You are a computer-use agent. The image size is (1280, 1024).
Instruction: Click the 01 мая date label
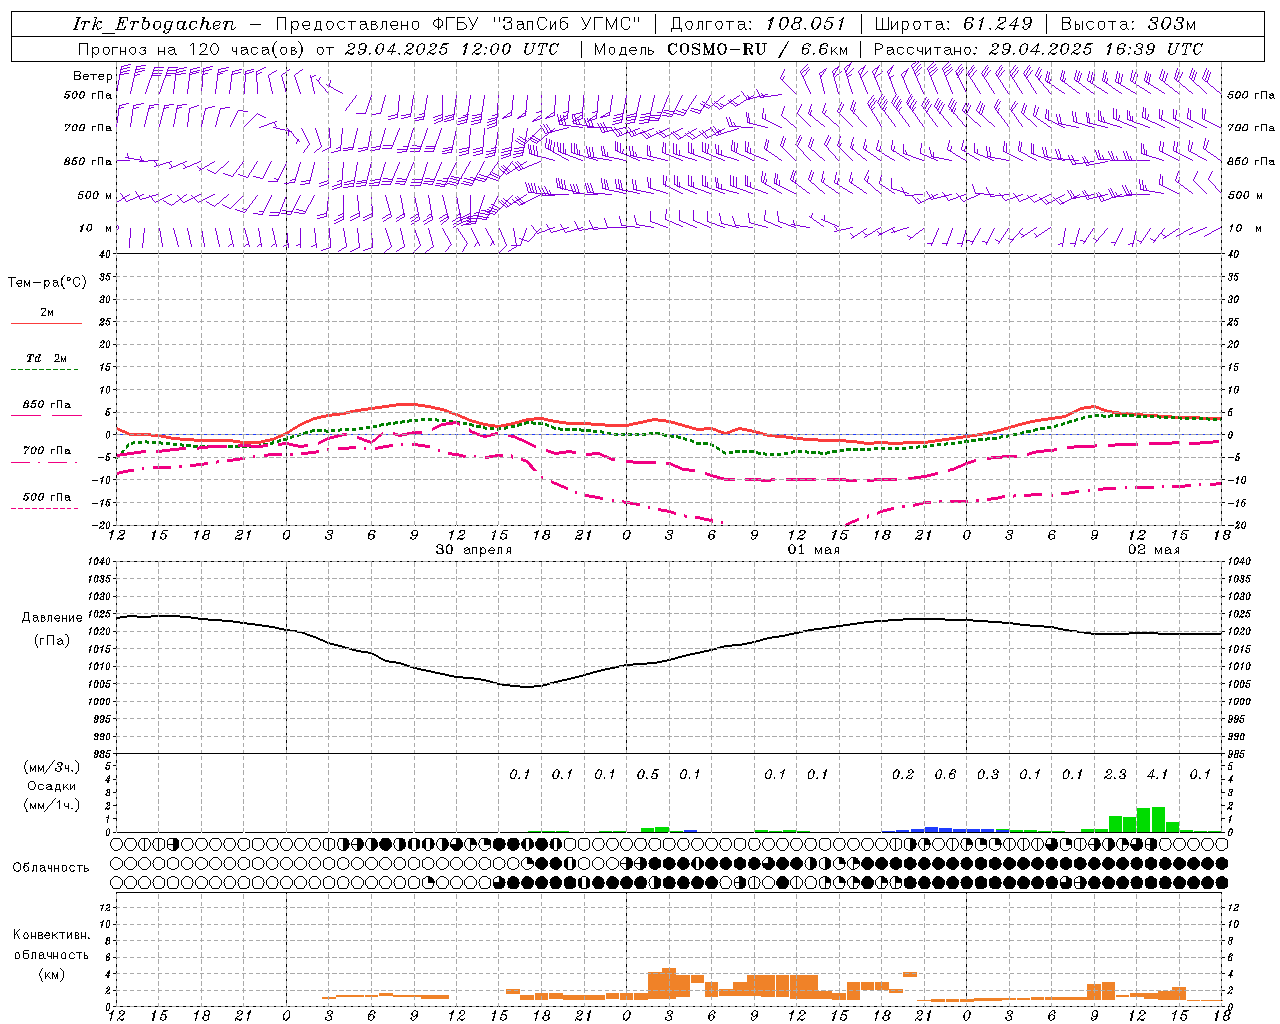tap(813, 550)
